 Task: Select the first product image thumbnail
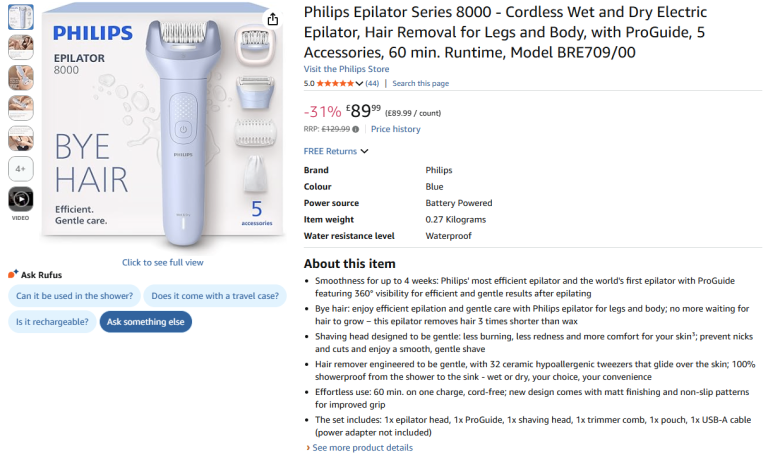tap(21, 16)
